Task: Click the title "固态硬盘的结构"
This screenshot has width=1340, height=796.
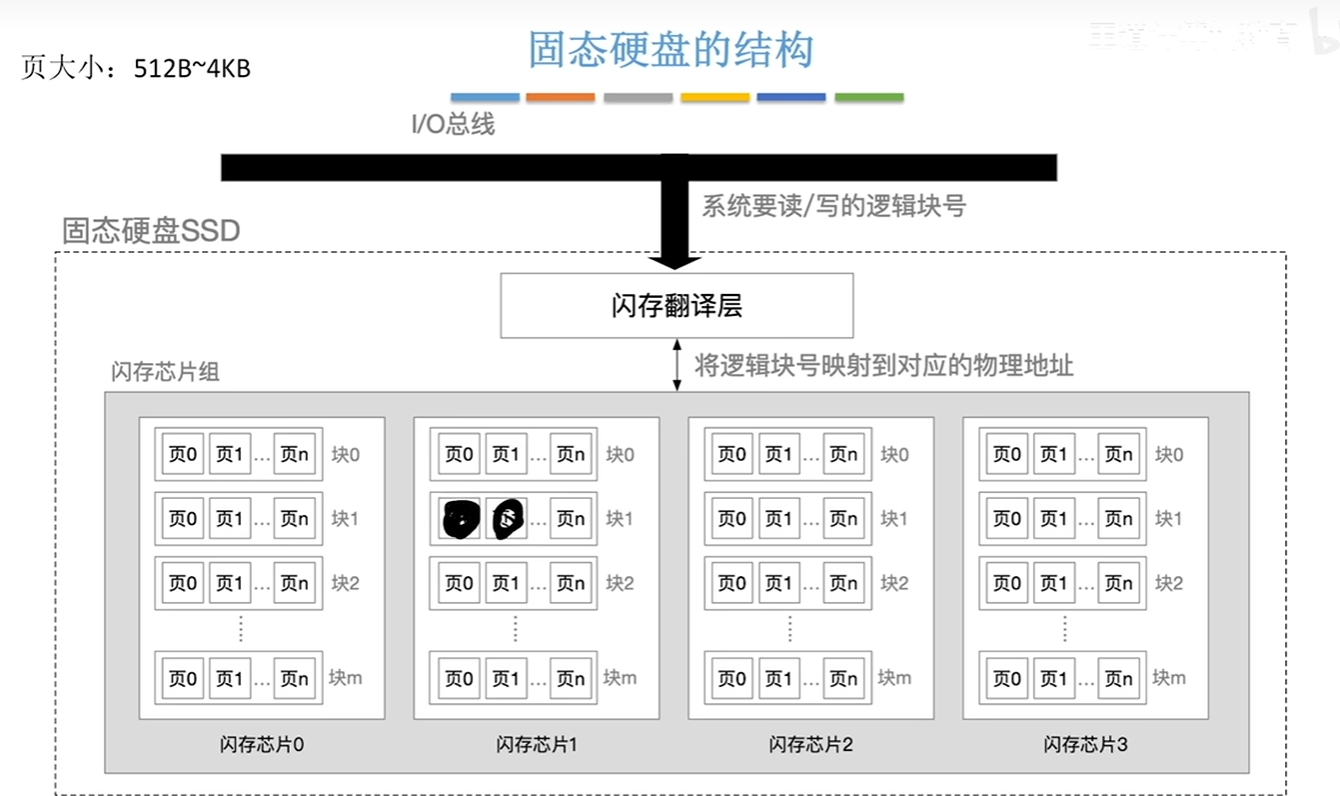Action: point(671,50)
